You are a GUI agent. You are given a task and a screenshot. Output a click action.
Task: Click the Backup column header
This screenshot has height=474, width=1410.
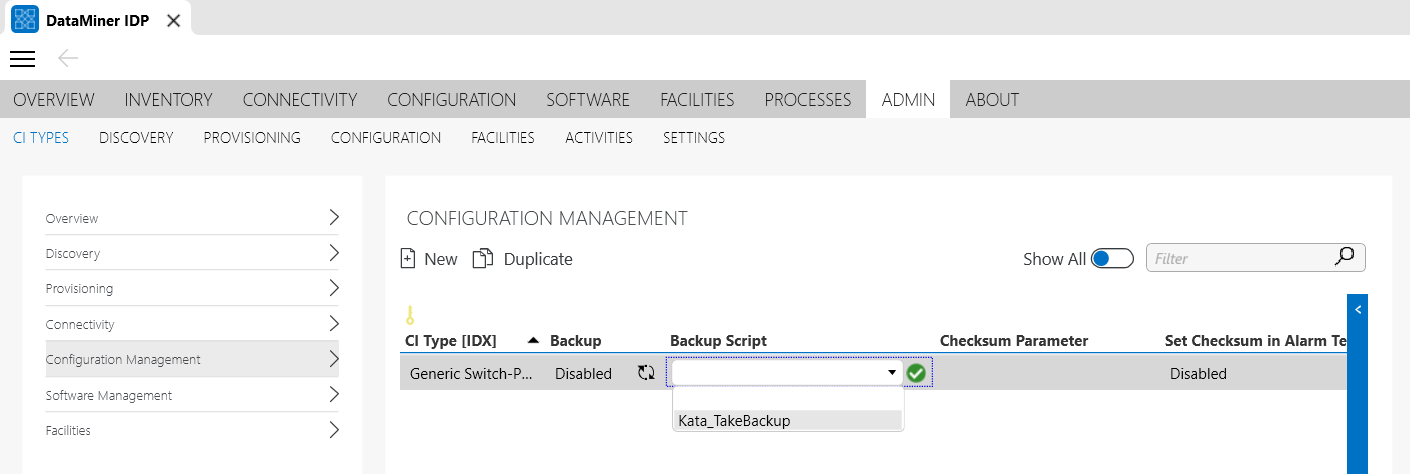[576, 340]
